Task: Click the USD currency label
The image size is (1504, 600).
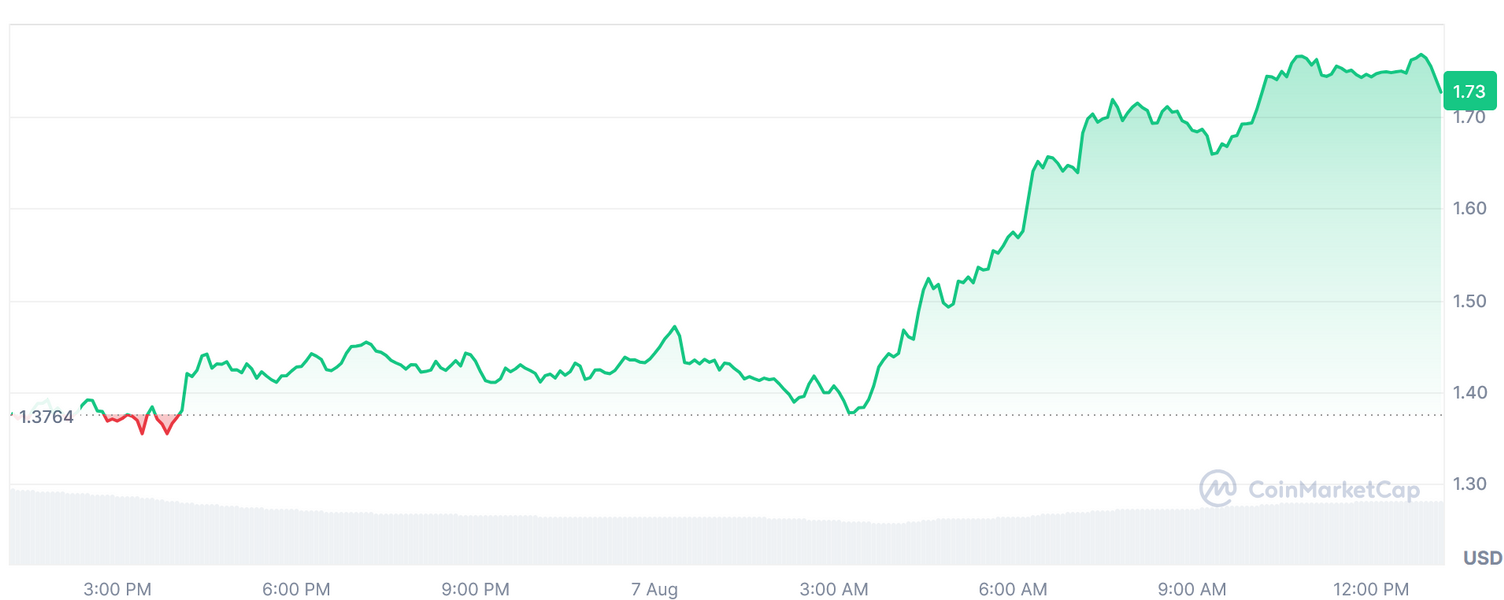Action: coord(1482,558)
